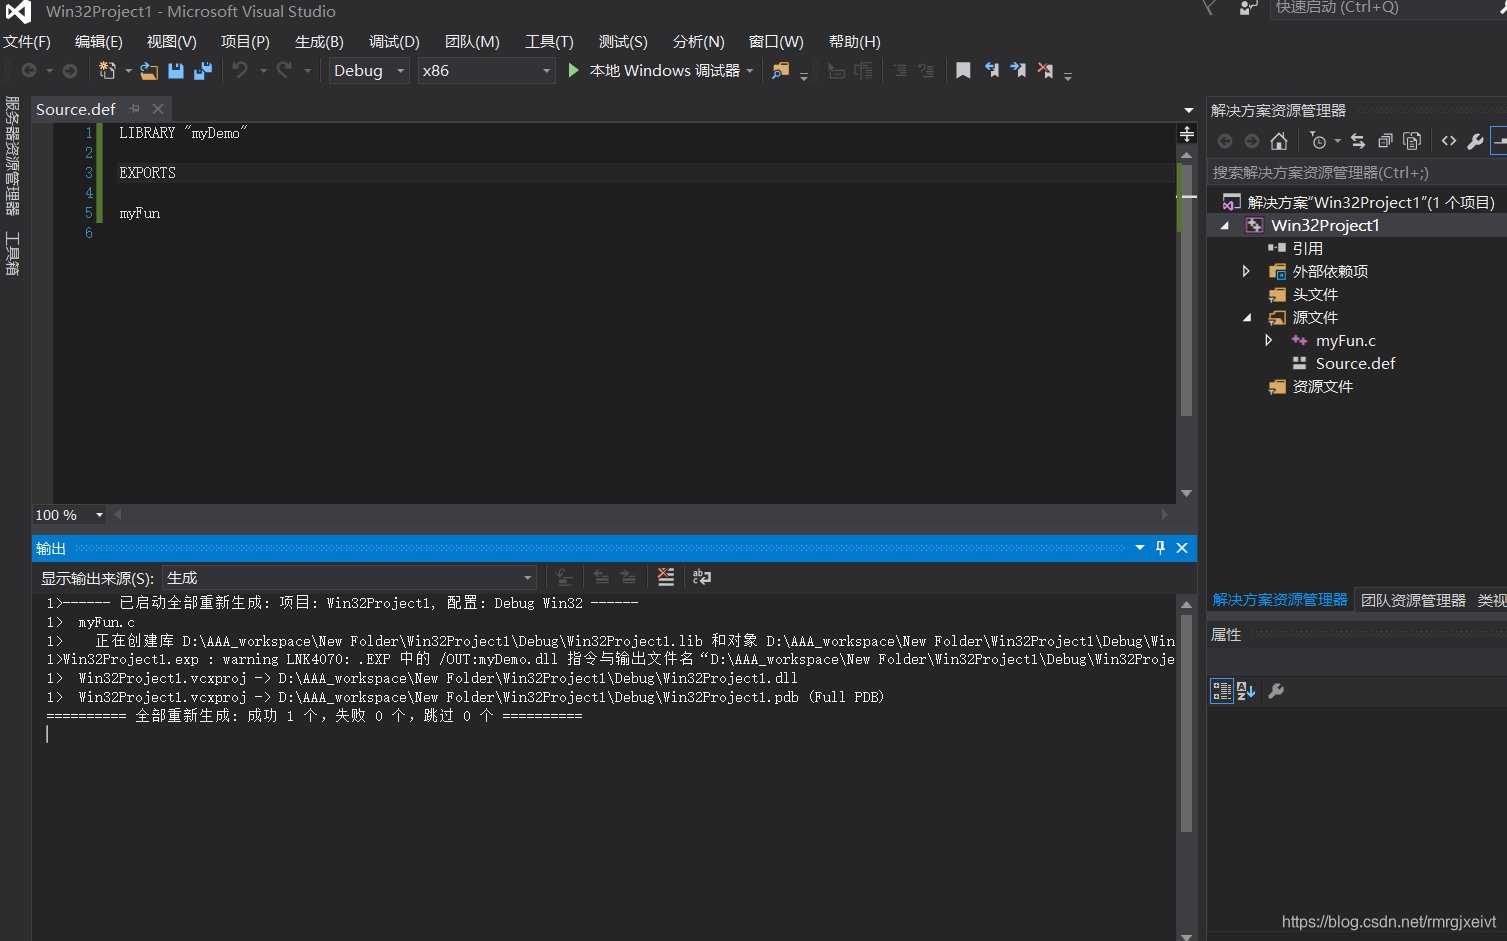
Task: Collapse the Win32Project1 project node
Action: click(1225, 226)
